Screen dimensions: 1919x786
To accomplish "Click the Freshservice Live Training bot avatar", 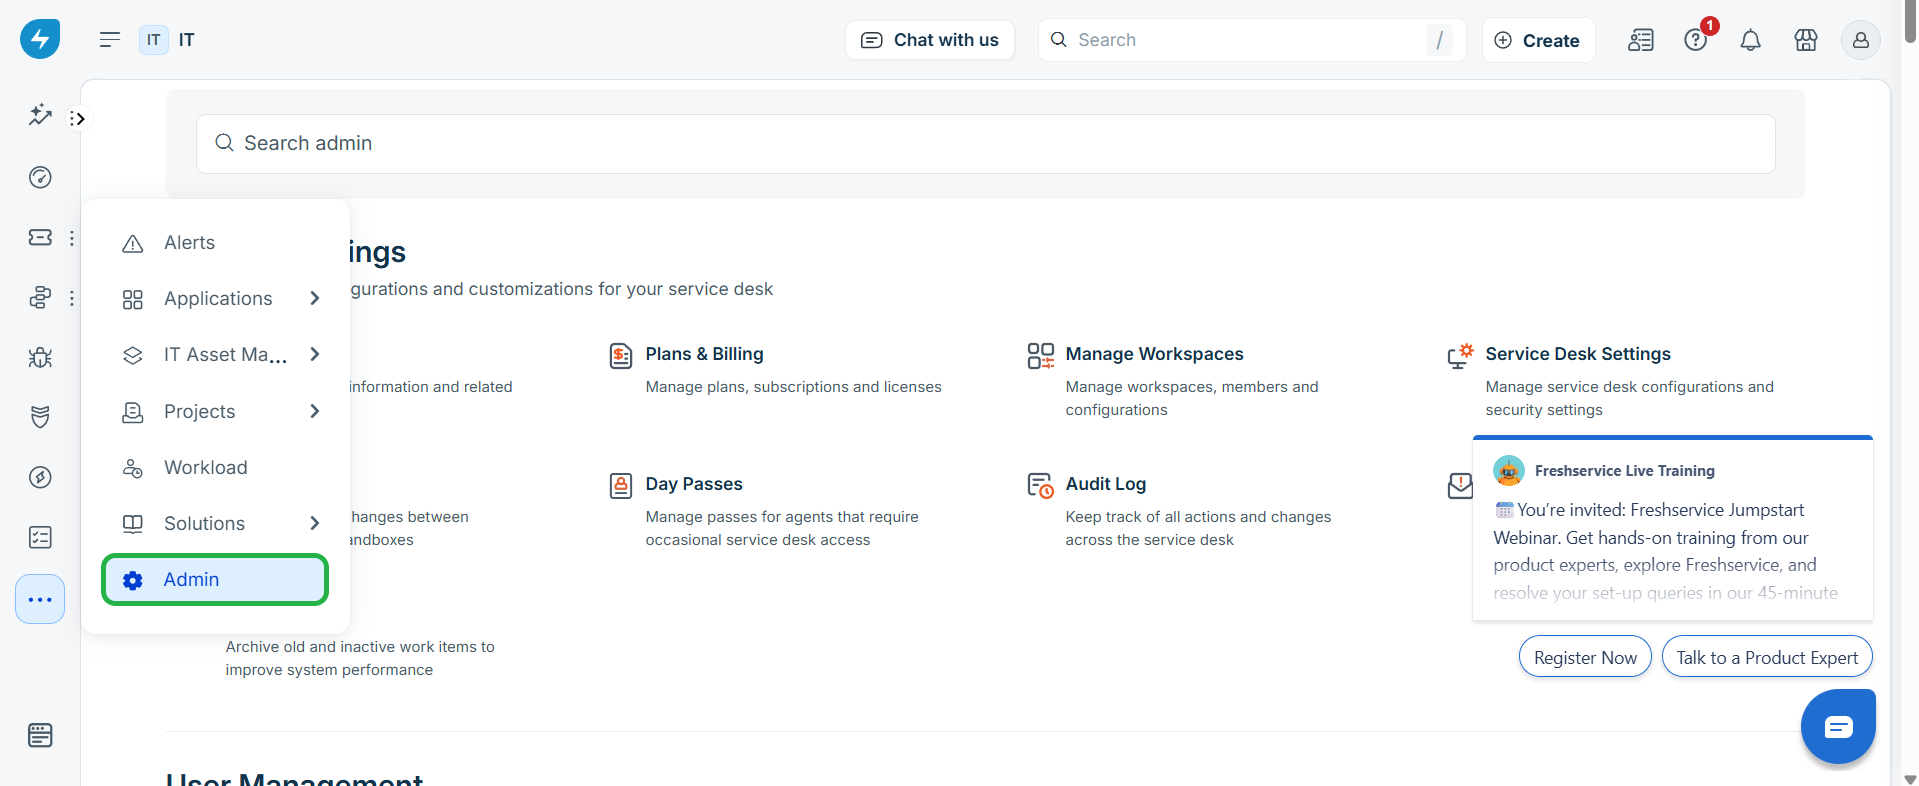I will (1509, 470).
